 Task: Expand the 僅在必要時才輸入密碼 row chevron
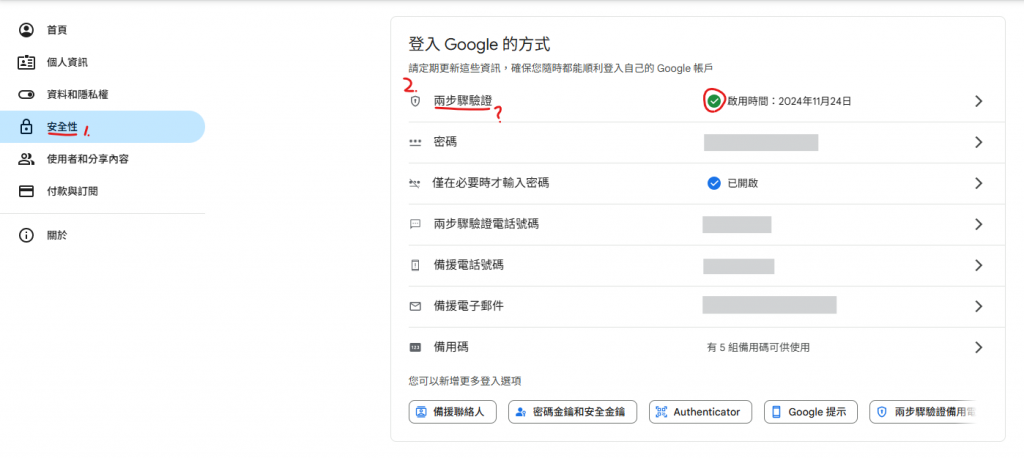pyautogui.click(x=978, y=184)
